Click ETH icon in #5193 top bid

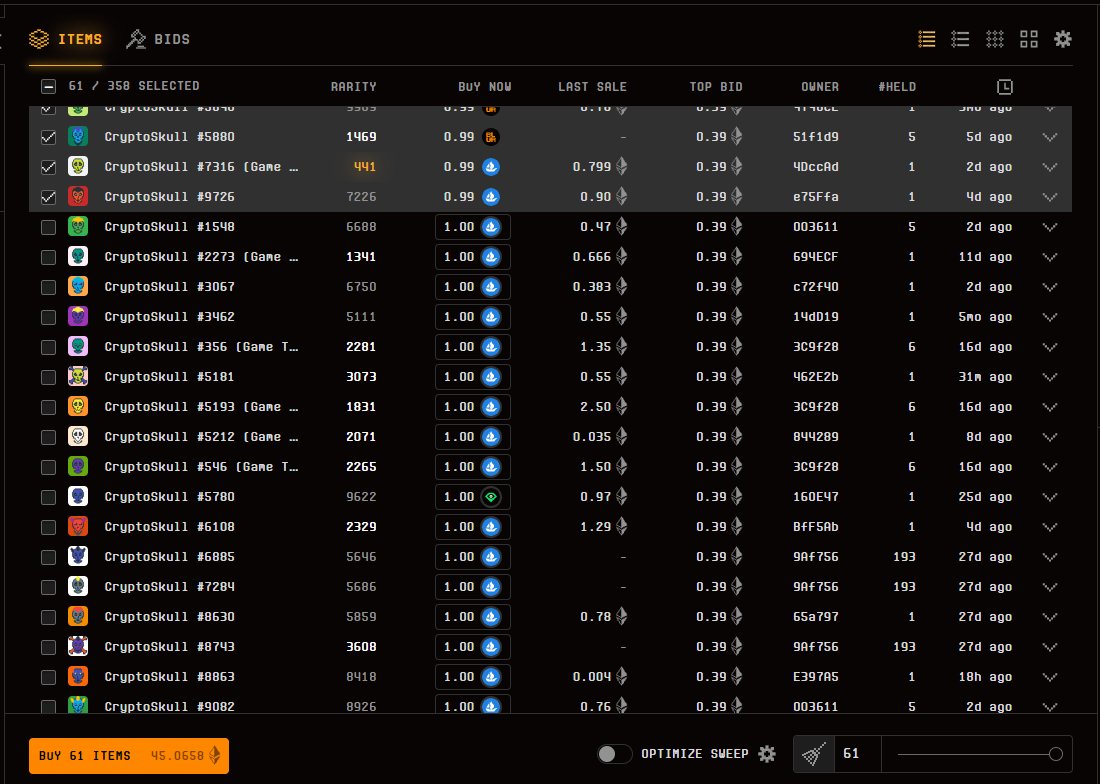click(737, 407)
